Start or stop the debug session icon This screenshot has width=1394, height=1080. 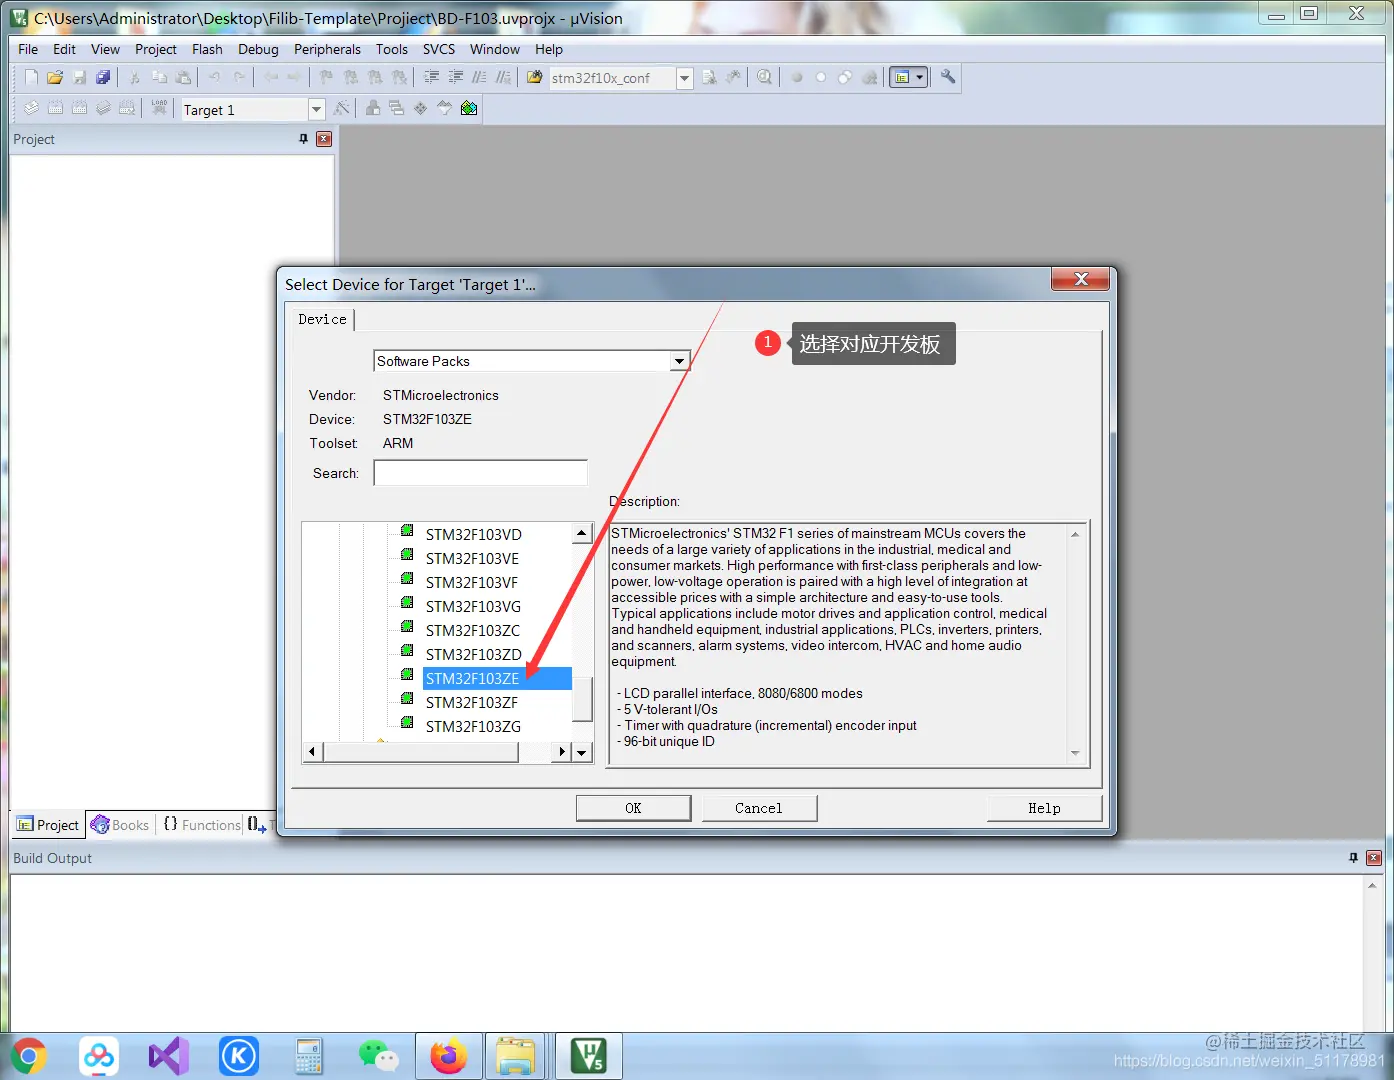point(765,77)
